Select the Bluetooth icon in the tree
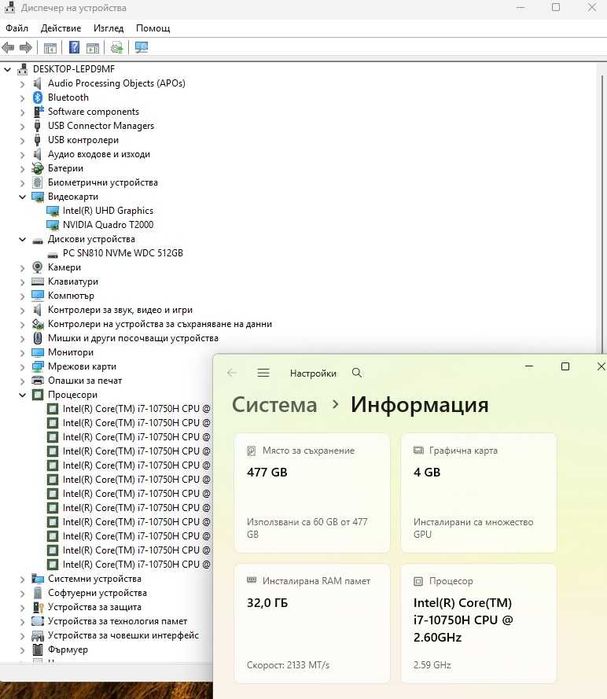The image size is (607, 699). pyautogui.click(x=38, y=97)
